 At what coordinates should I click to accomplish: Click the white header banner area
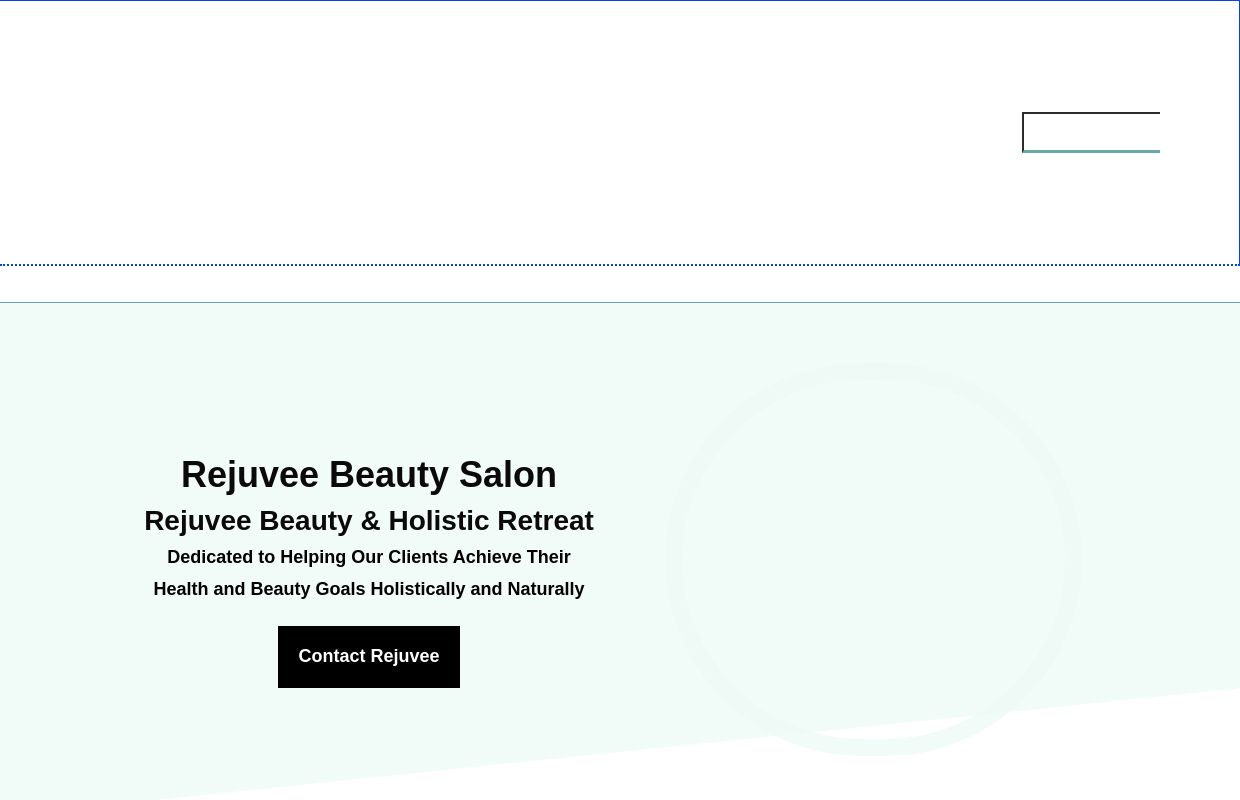pos(500,130)
